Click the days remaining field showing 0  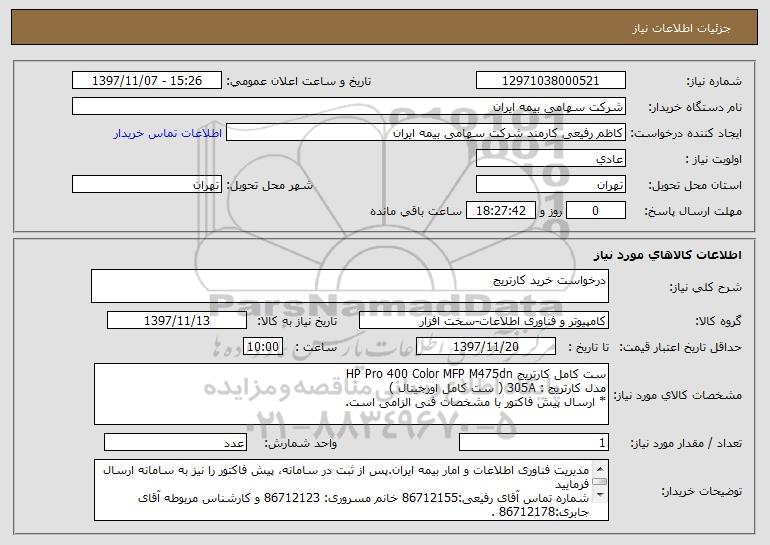click(596, 210)
